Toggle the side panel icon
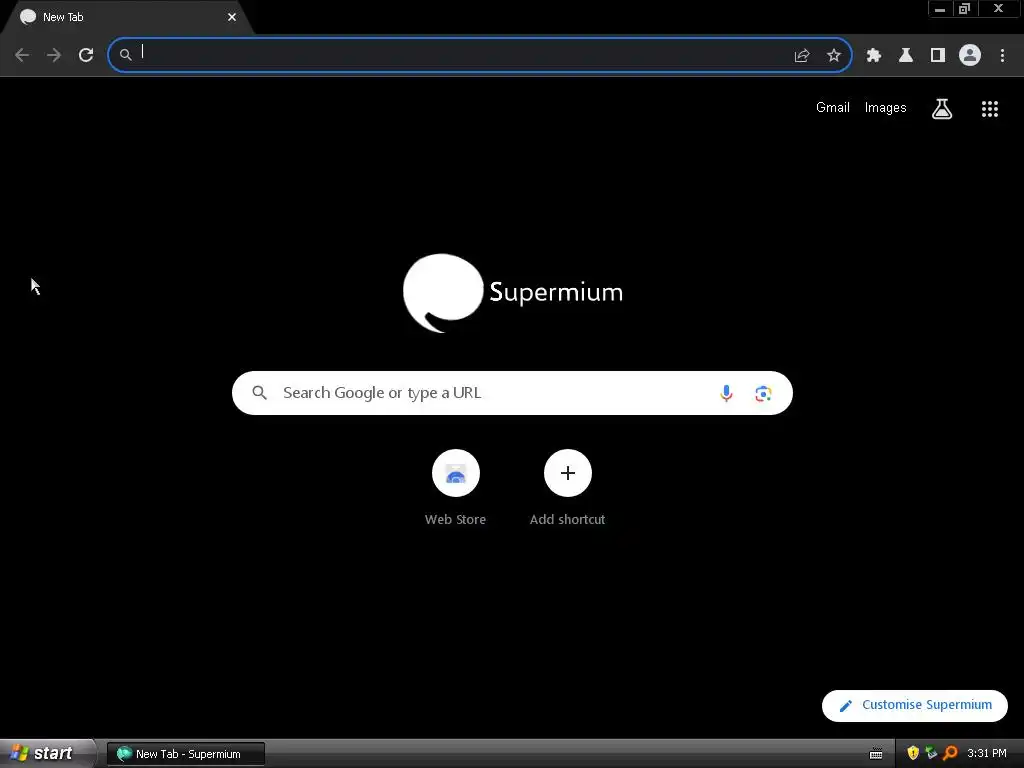 pos(938,56)
